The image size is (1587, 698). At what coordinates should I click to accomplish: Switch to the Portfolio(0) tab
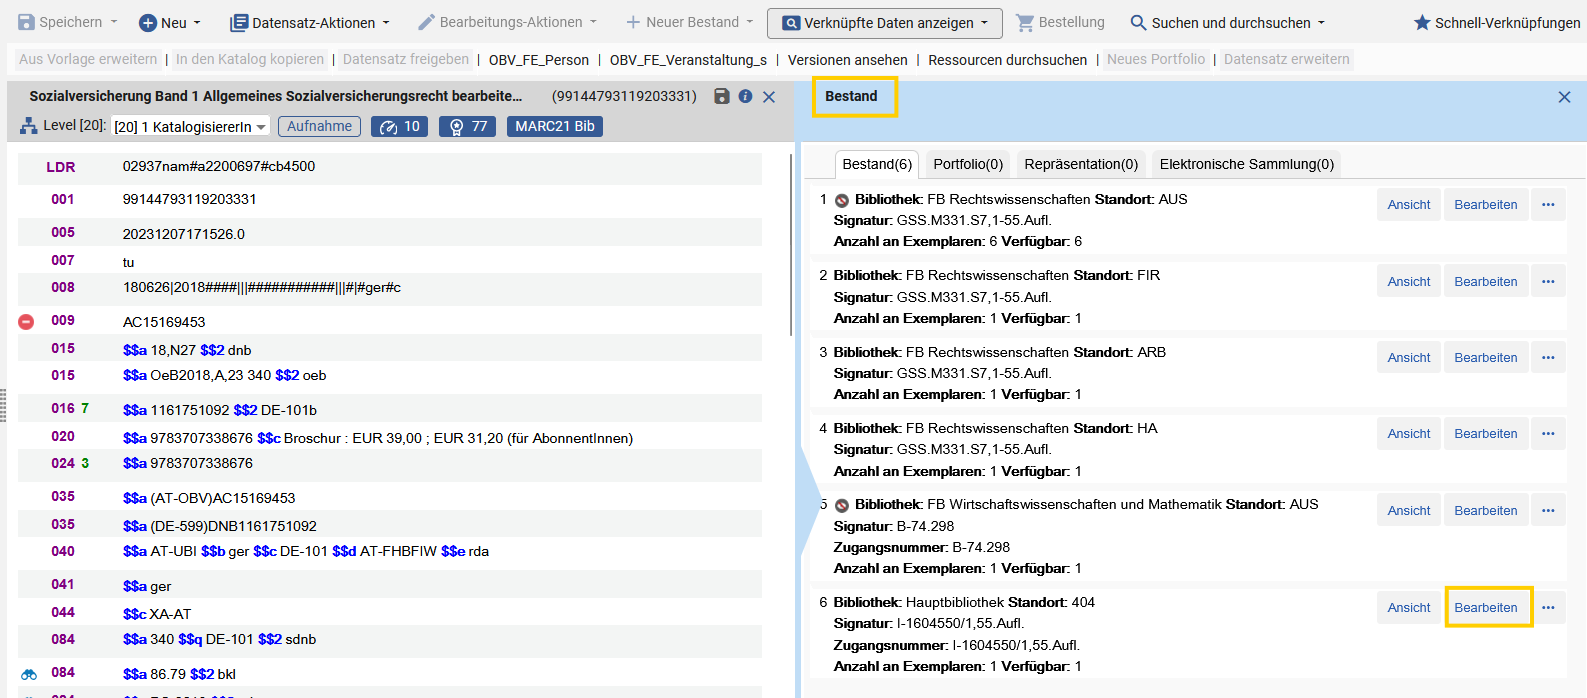(x=968, y=164)
